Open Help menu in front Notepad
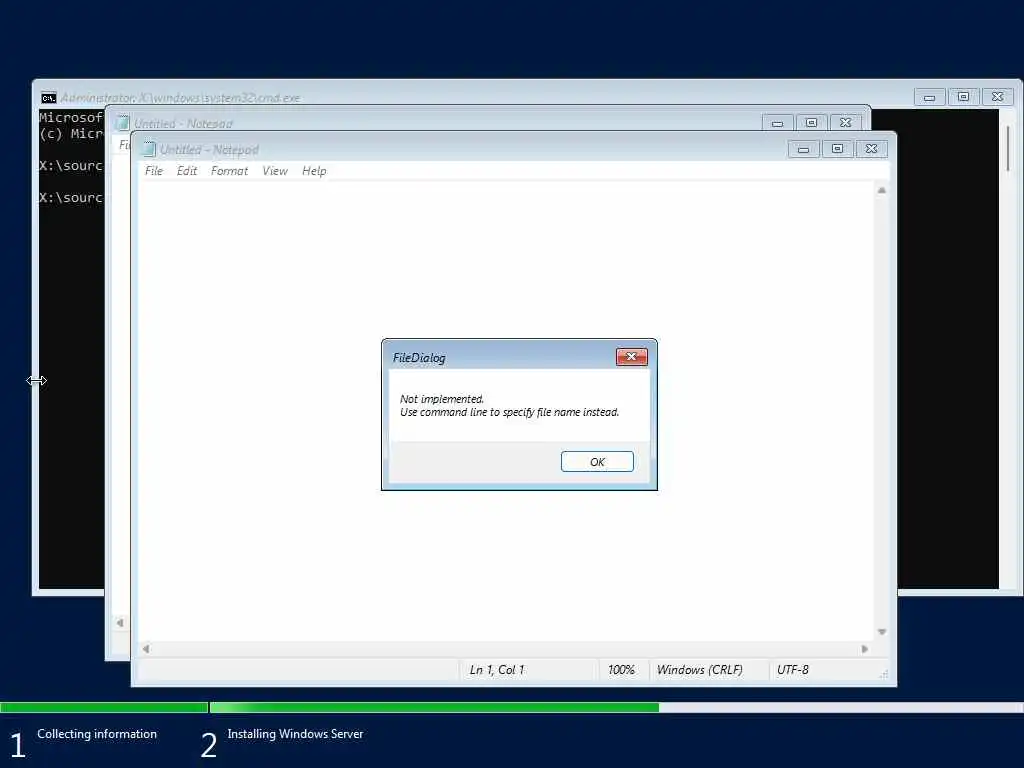The image size is (1024, 768). 314,171
